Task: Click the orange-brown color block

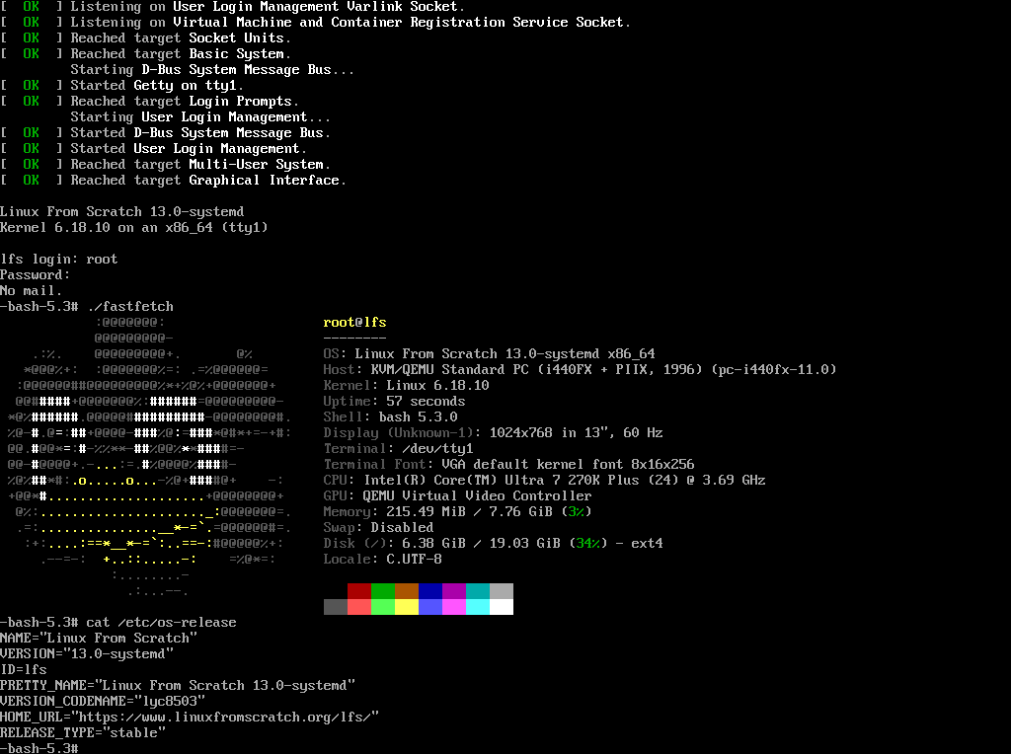Action: [x=407, y=591]
